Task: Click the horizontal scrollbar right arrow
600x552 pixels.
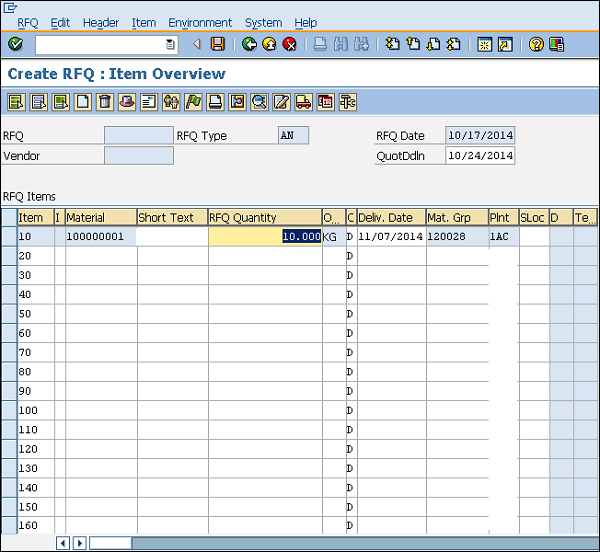Action: [80, 543]
